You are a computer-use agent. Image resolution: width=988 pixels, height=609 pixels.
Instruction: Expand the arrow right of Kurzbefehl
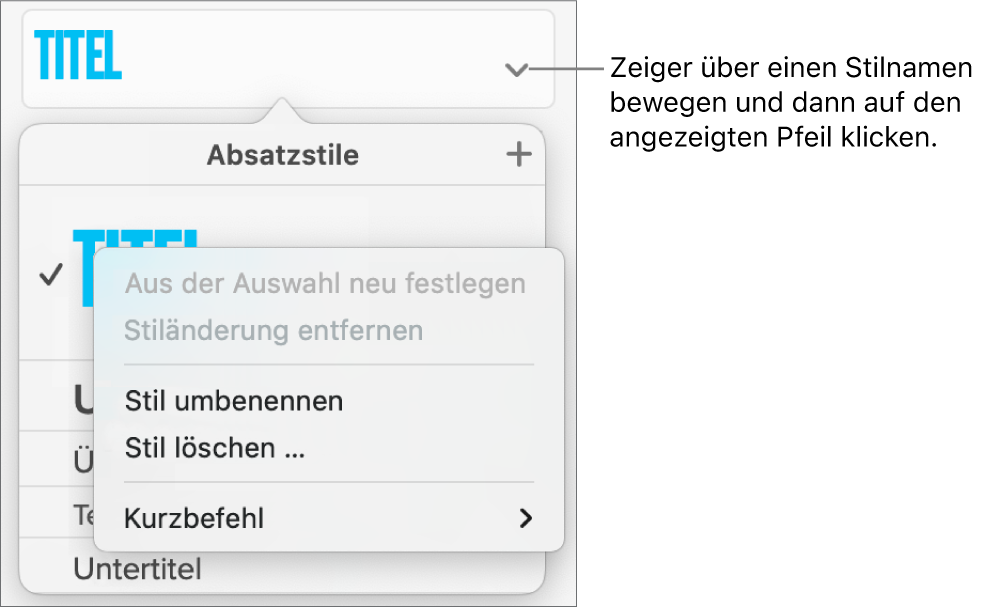pyautogui.click(x=525, y=518)
